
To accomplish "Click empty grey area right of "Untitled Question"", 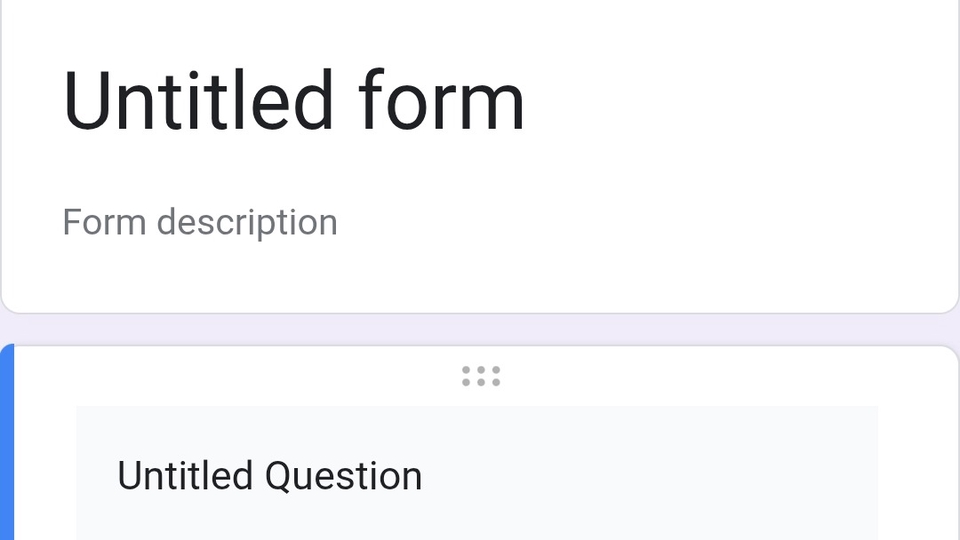I will click(x=650, y=476).
